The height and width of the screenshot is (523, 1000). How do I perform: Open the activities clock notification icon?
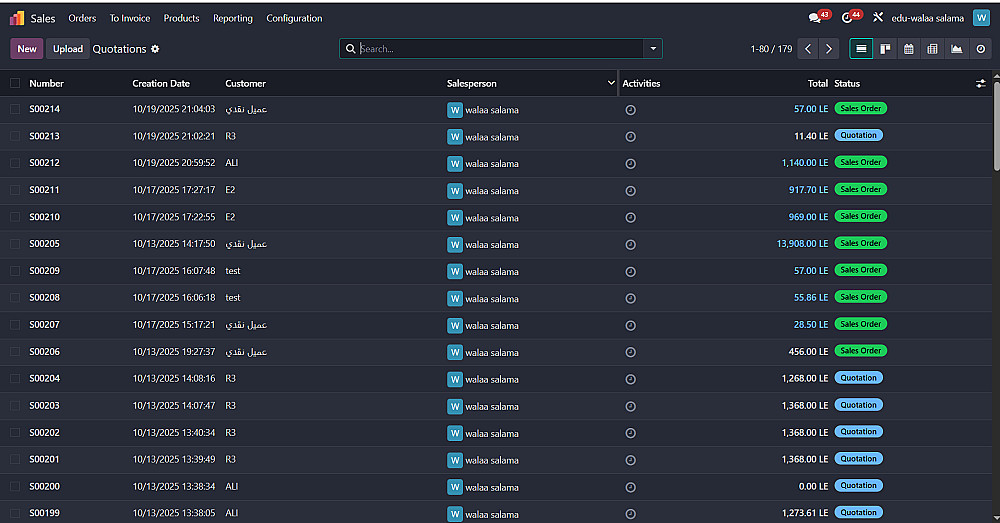848,18
